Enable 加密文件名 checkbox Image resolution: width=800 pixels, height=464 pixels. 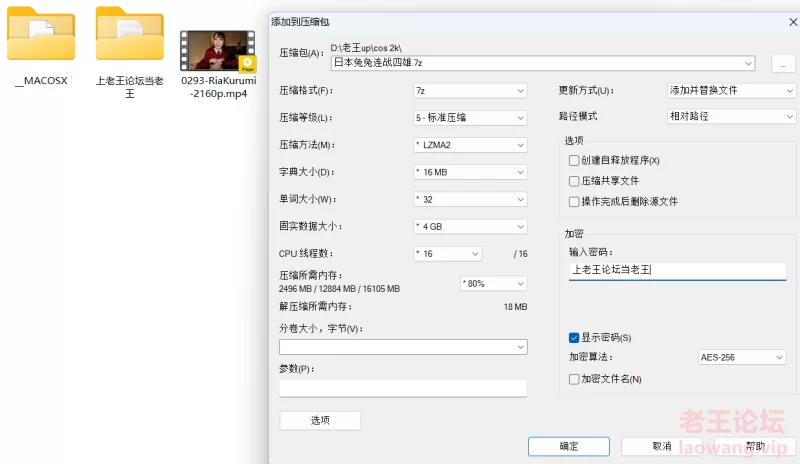(574, 379)
